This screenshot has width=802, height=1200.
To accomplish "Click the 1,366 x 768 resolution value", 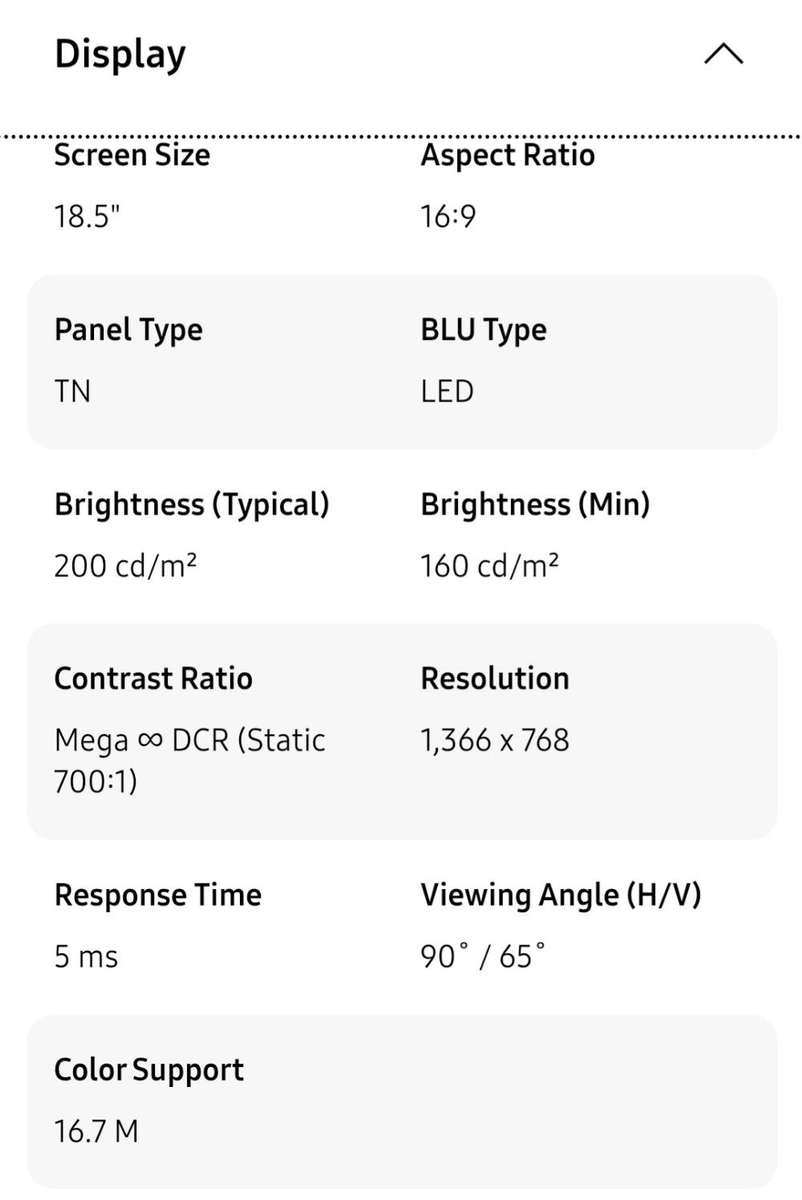I will tap(496, 740).
